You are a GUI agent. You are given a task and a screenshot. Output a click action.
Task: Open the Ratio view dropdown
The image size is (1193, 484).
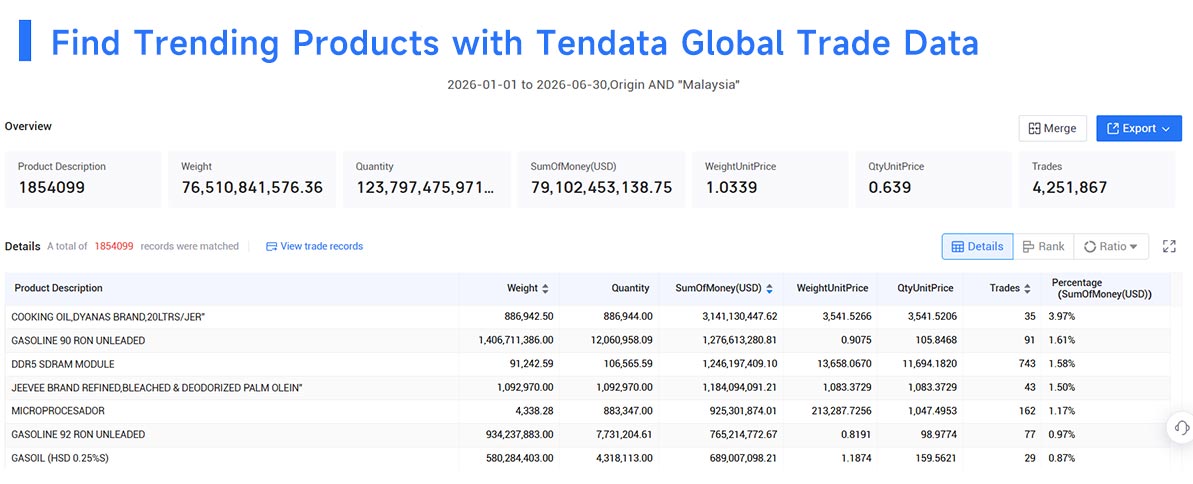tap(1110, 247)
